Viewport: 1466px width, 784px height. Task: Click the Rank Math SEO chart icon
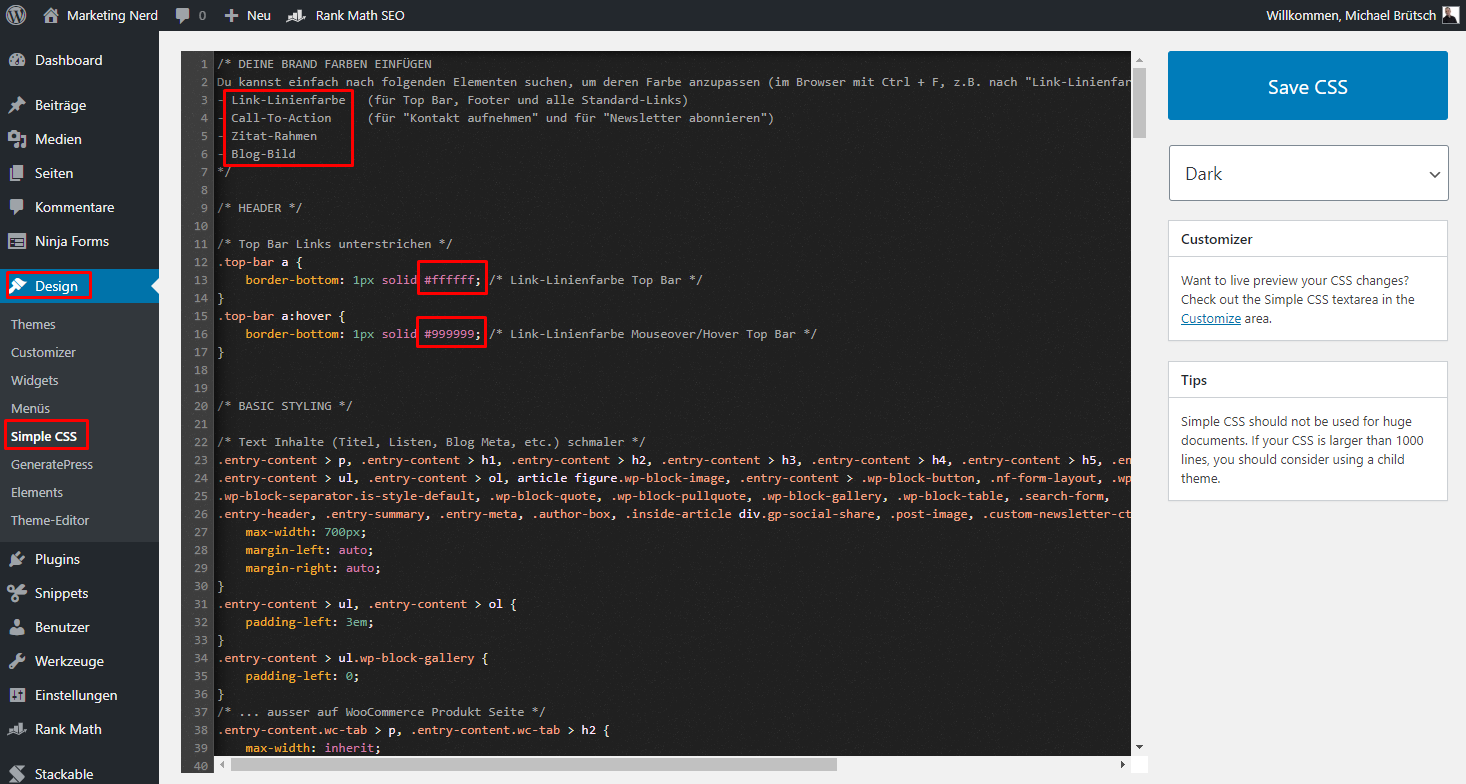[295, 16]
